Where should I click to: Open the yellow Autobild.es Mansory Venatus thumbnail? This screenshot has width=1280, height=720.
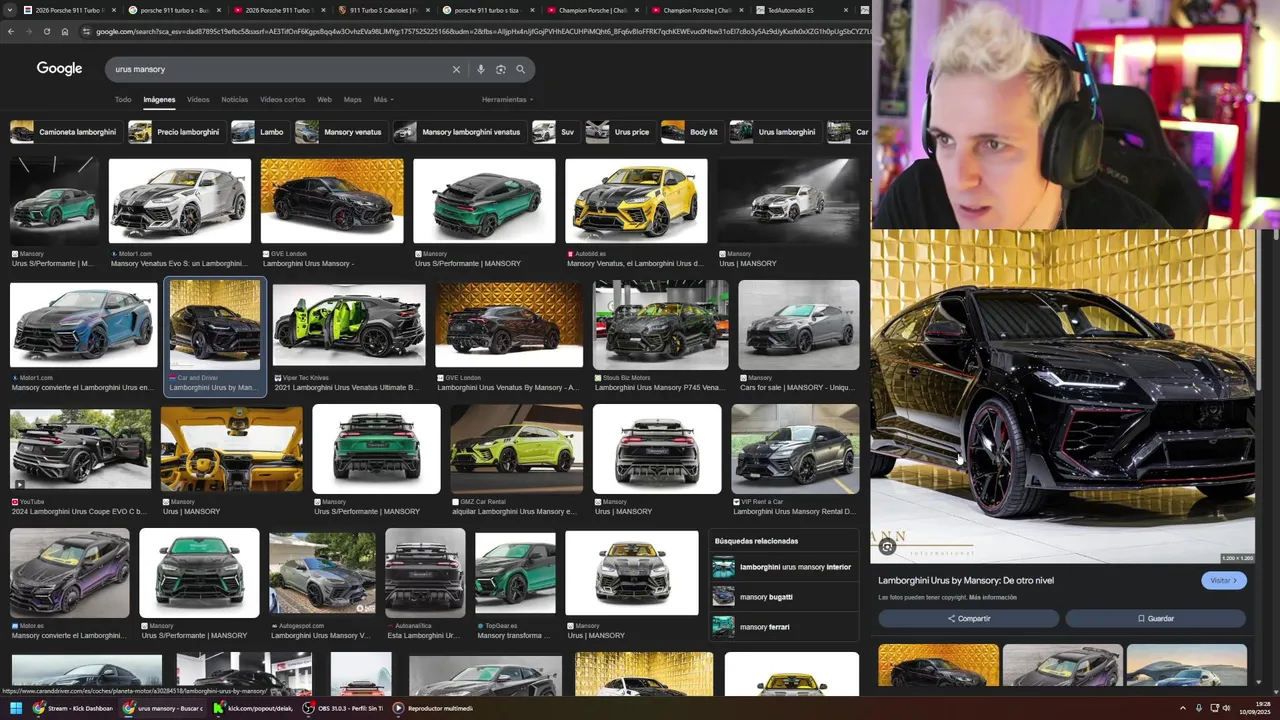click(636, 201)
